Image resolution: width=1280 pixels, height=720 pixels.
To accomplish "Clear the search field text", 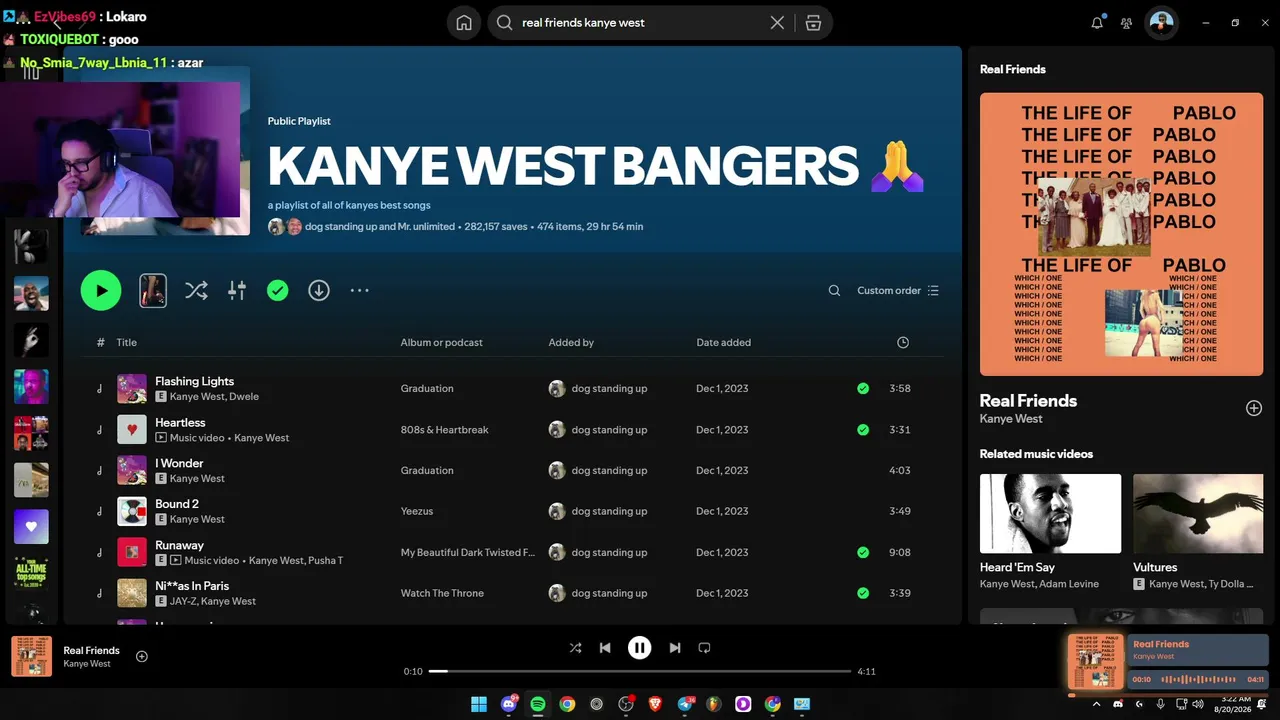I will pos(777,23).
